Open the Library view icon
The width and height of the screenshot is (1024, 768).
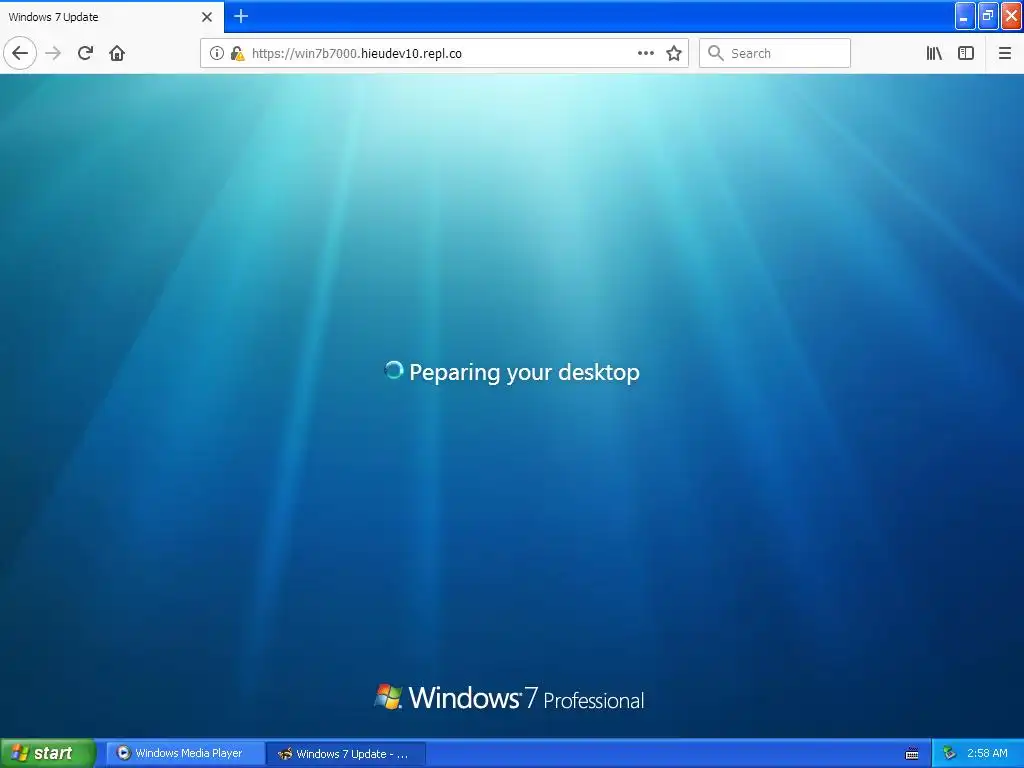point(934,54)
